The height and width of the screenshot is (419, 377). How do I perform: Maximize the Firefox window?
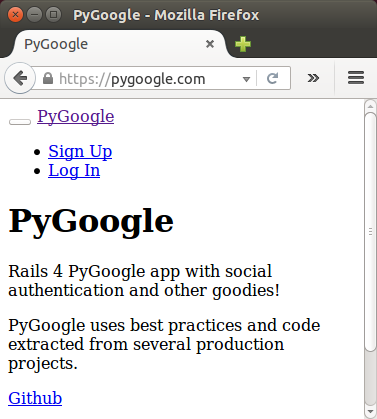[x=53, y=15]
